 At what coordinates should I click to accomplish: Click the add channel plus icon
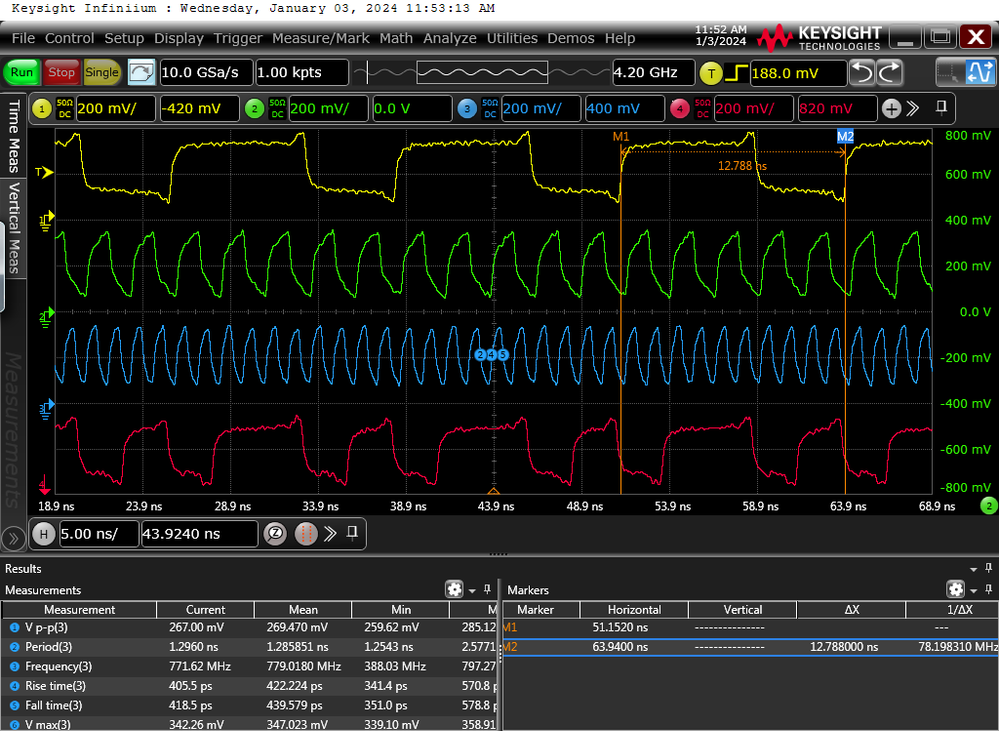890,109
